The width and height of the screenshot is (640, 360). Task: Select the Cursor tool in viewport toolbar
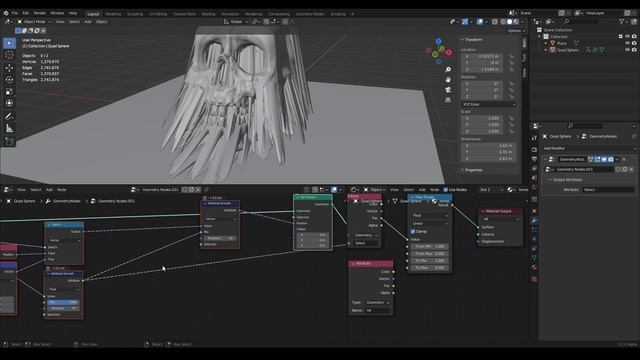coord(9,55)
